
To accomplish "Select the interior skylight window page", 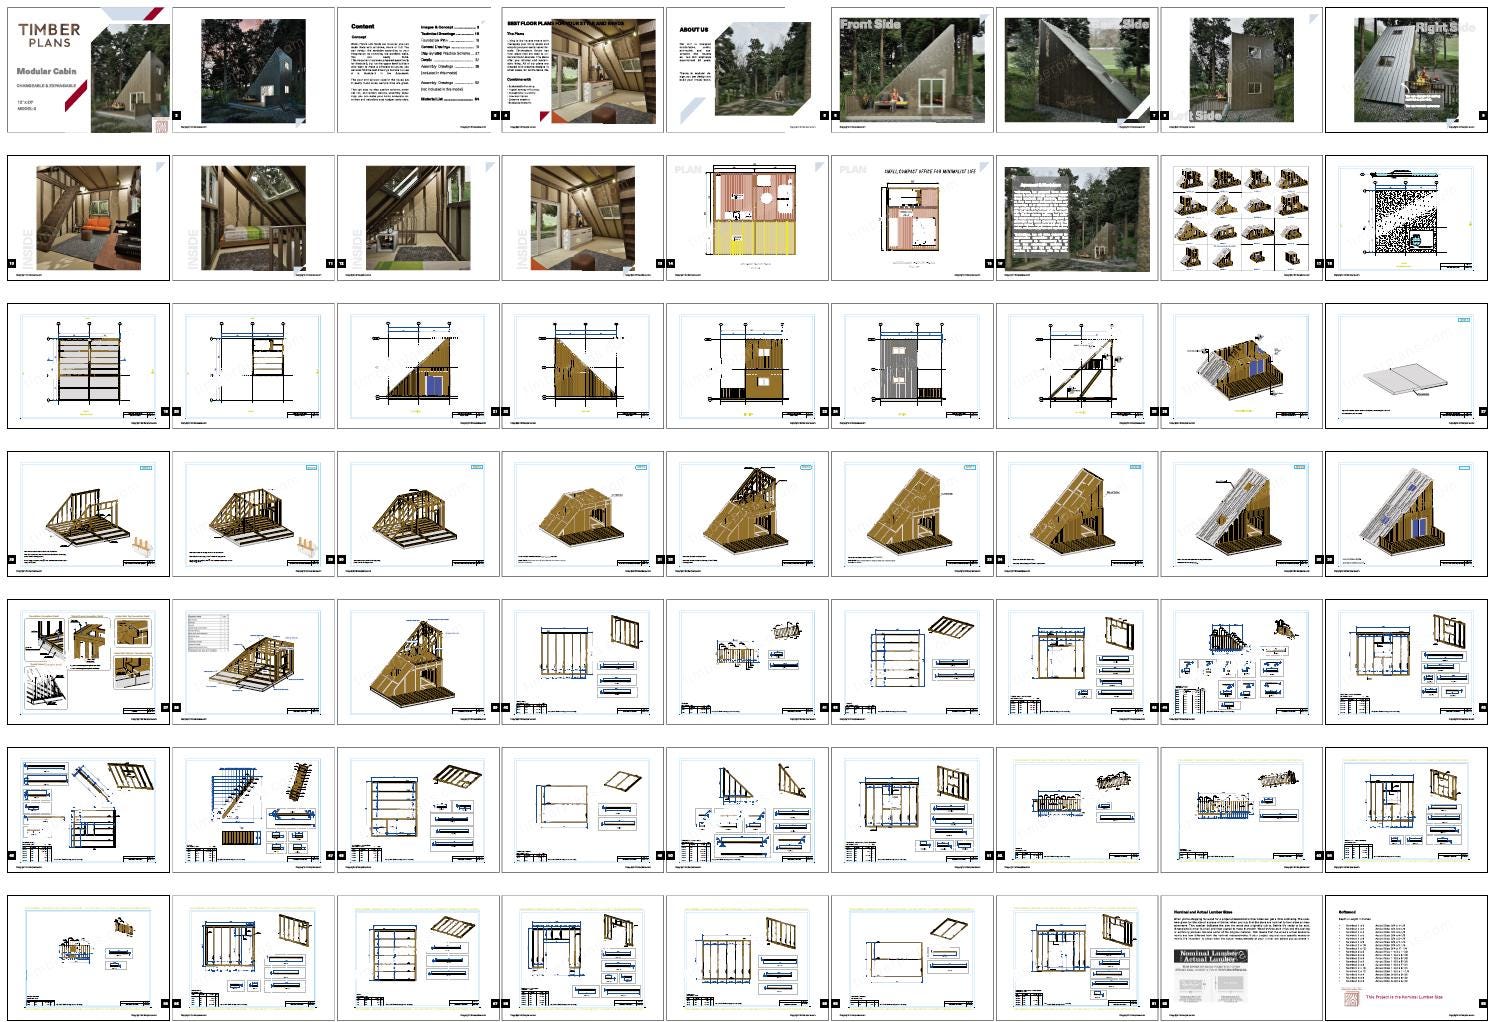I will coord(253,218).
